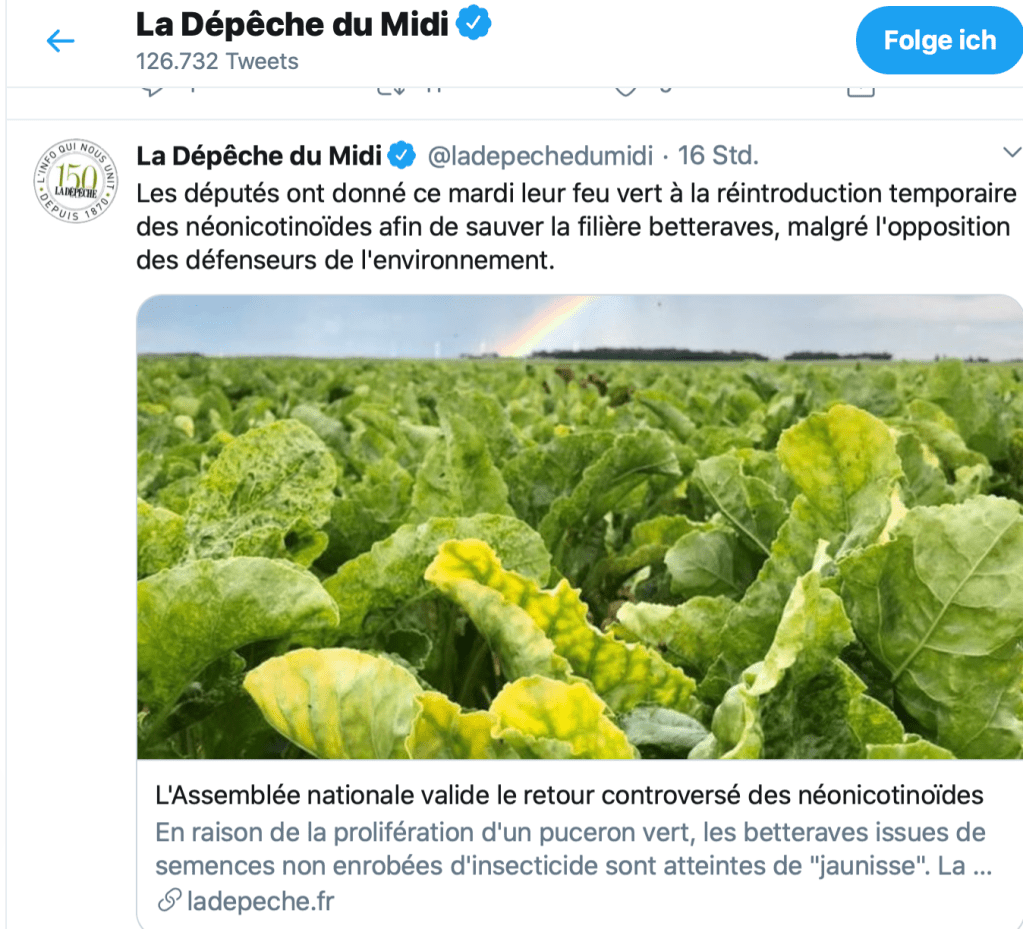The height and width of the screenshot is (929, 1023).
Task: Open the L'Assemblée nationale article headline
Action: (570, 796)
